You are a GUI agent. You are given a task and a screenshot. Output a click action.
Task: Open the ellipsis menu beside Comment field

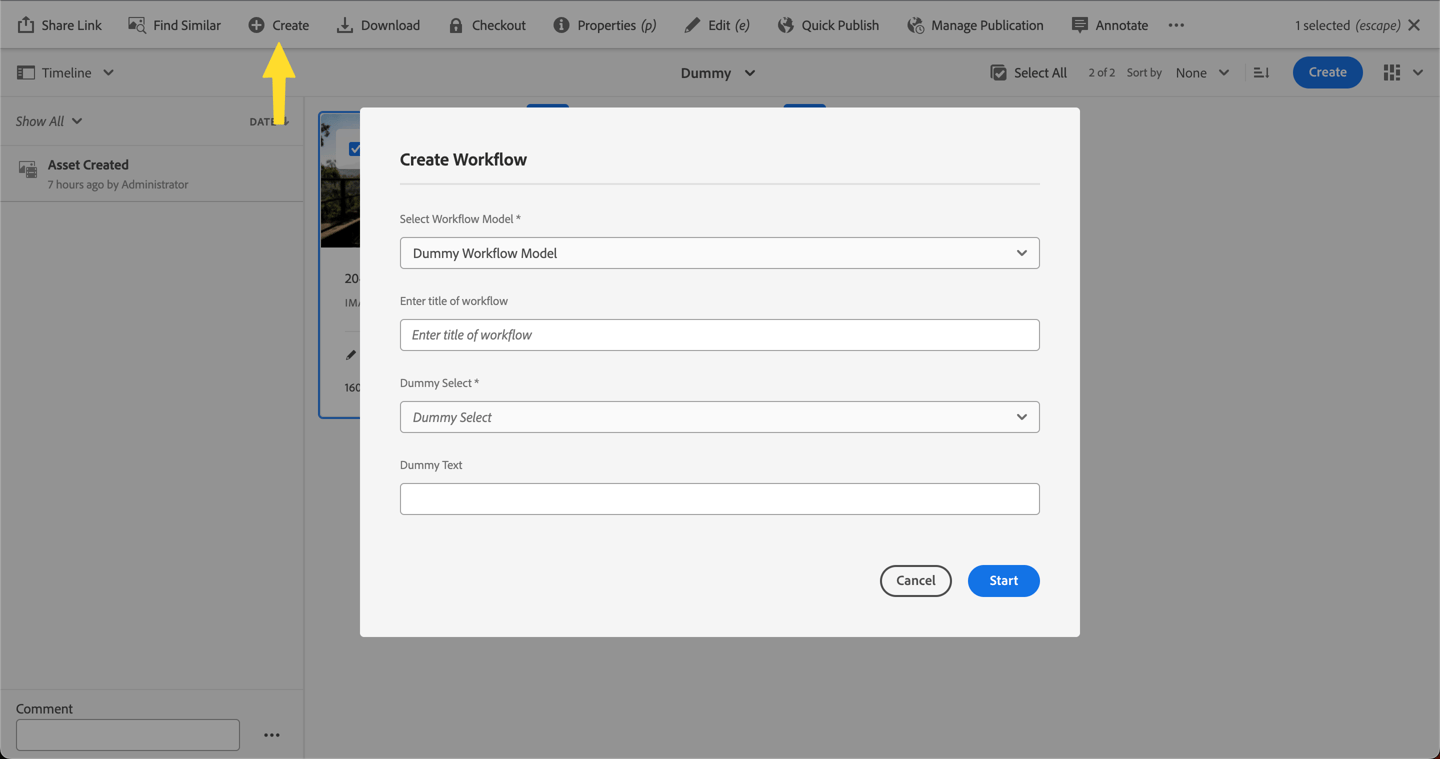[272, 735]
